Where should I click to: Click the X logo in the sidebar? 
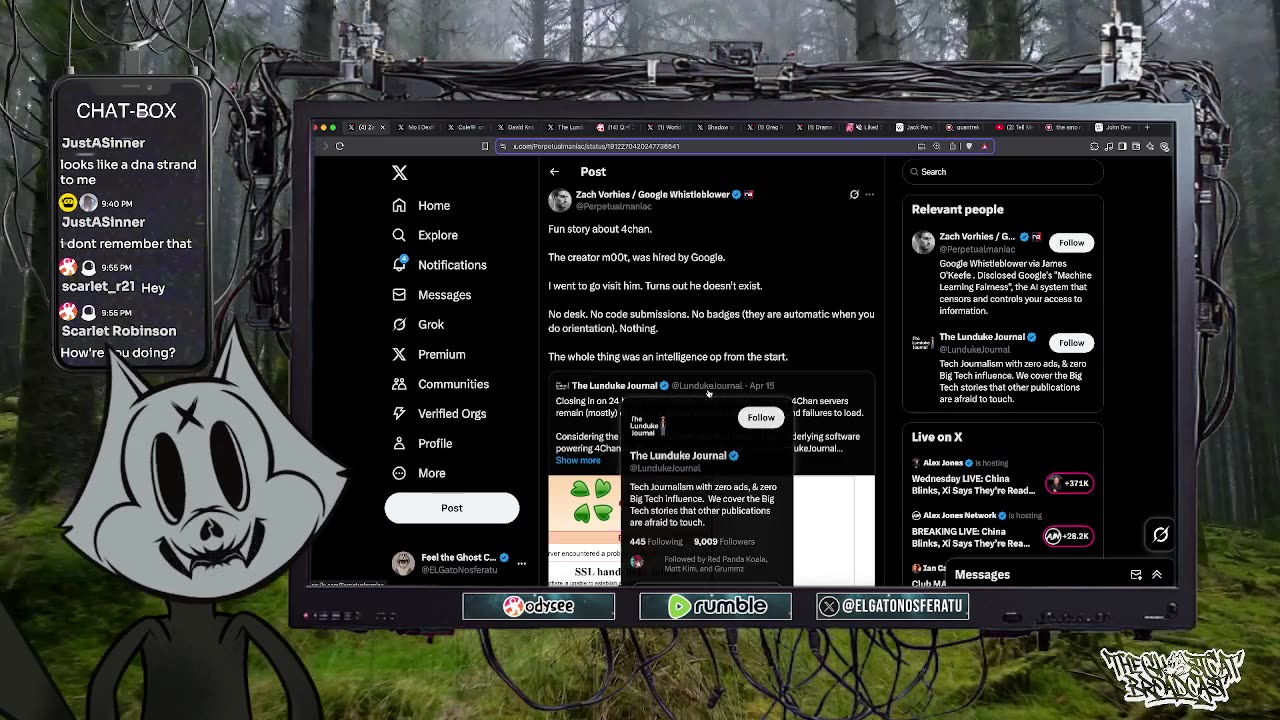click(x=399, y=173)
